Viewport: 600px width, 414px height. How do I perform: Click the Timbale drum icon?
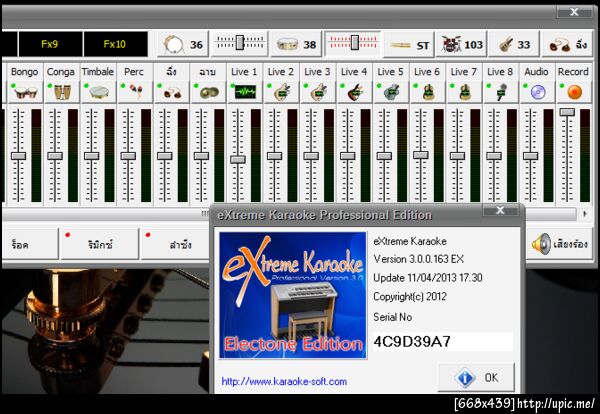coord(99,92)
